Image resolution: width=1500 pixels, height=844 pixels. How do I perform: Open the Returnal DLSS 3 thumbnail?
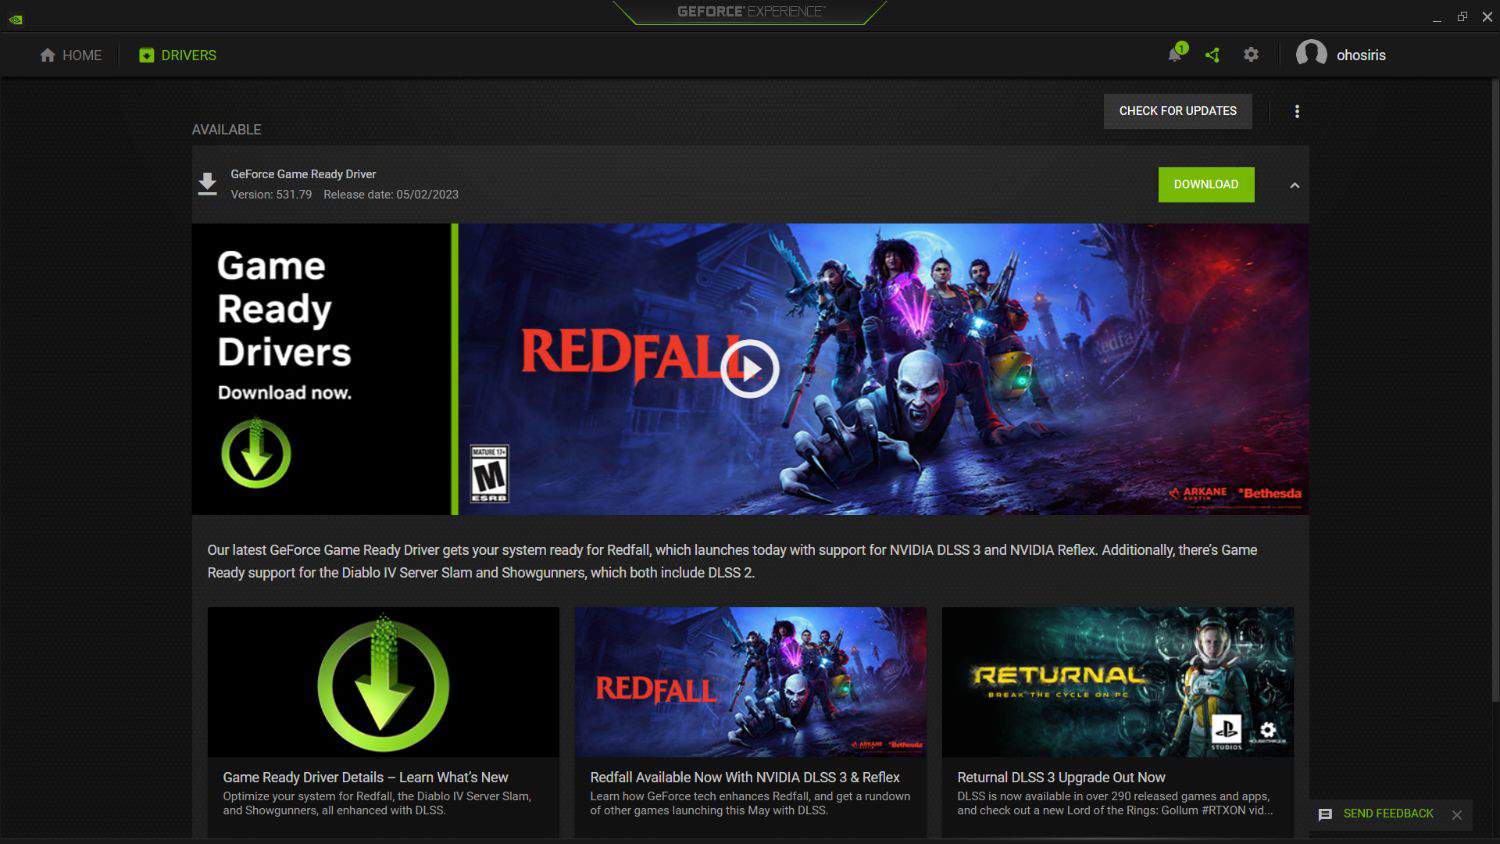pos(1117,682)
